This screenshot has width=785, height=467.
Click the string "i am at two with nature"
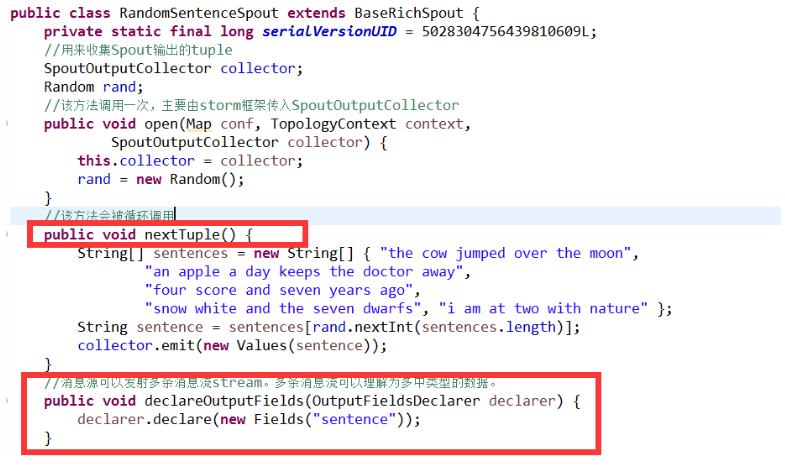[x=543, y=308]
